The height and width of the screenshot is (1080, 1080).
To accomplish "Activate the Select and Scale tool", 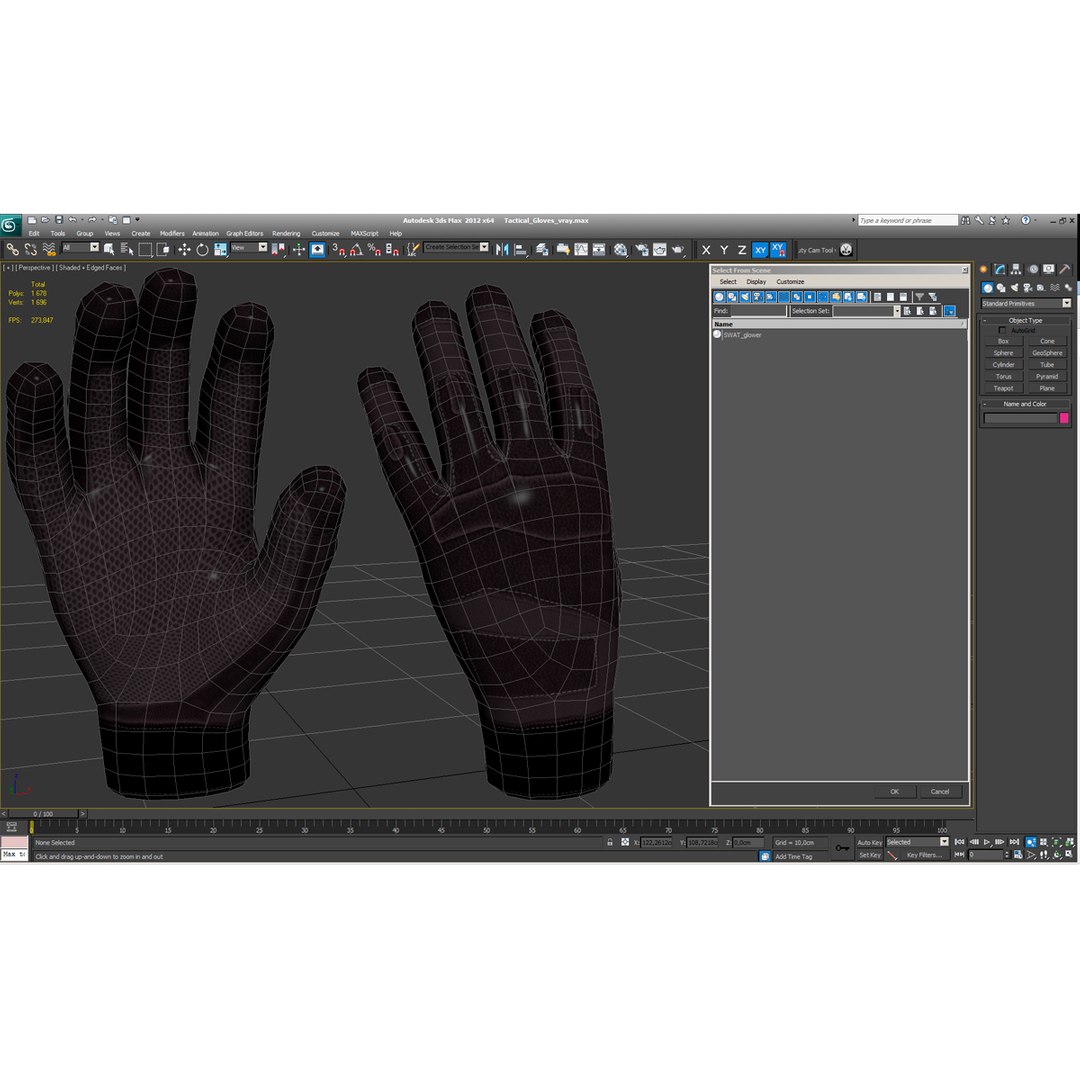I will point(220,249).
